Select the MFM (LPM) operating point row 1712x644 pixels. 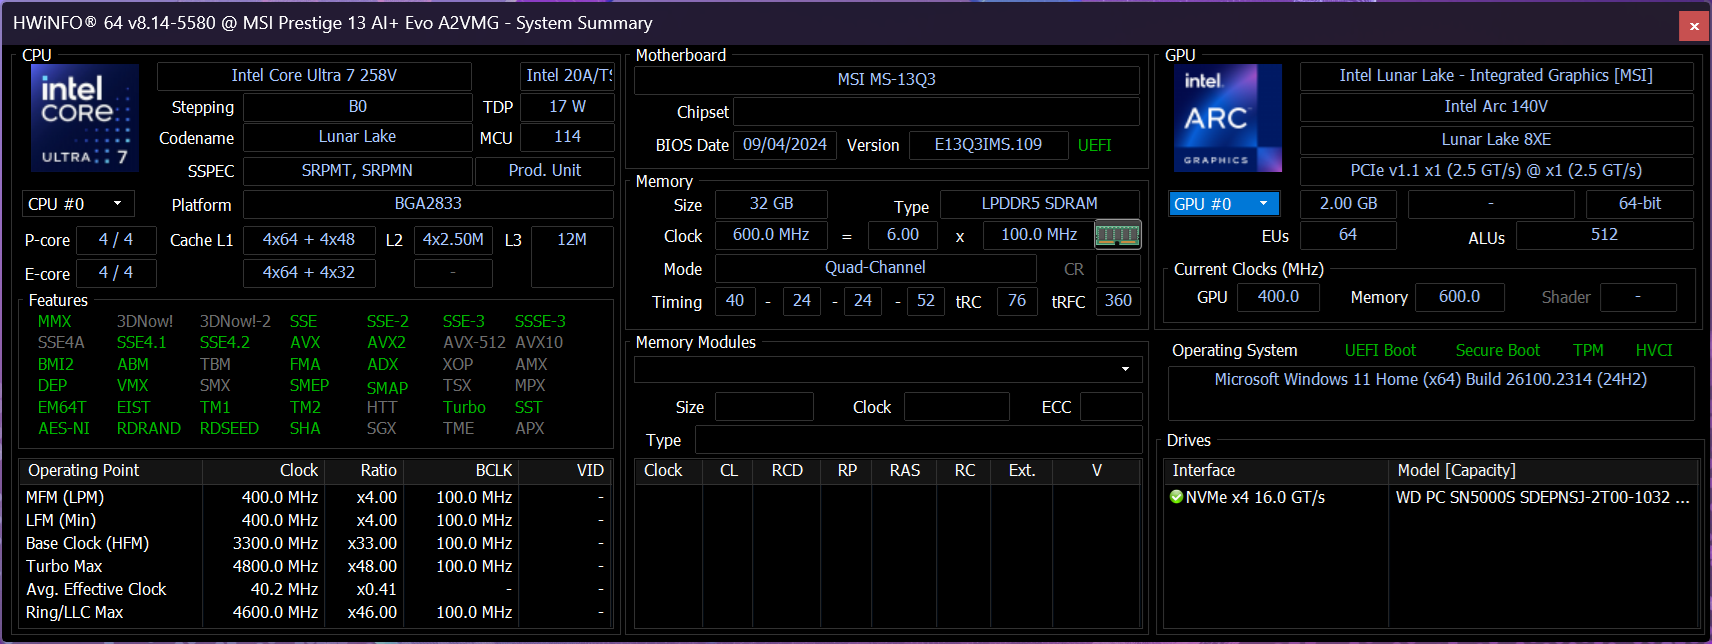pyautogui.click(x=315, y=498)
